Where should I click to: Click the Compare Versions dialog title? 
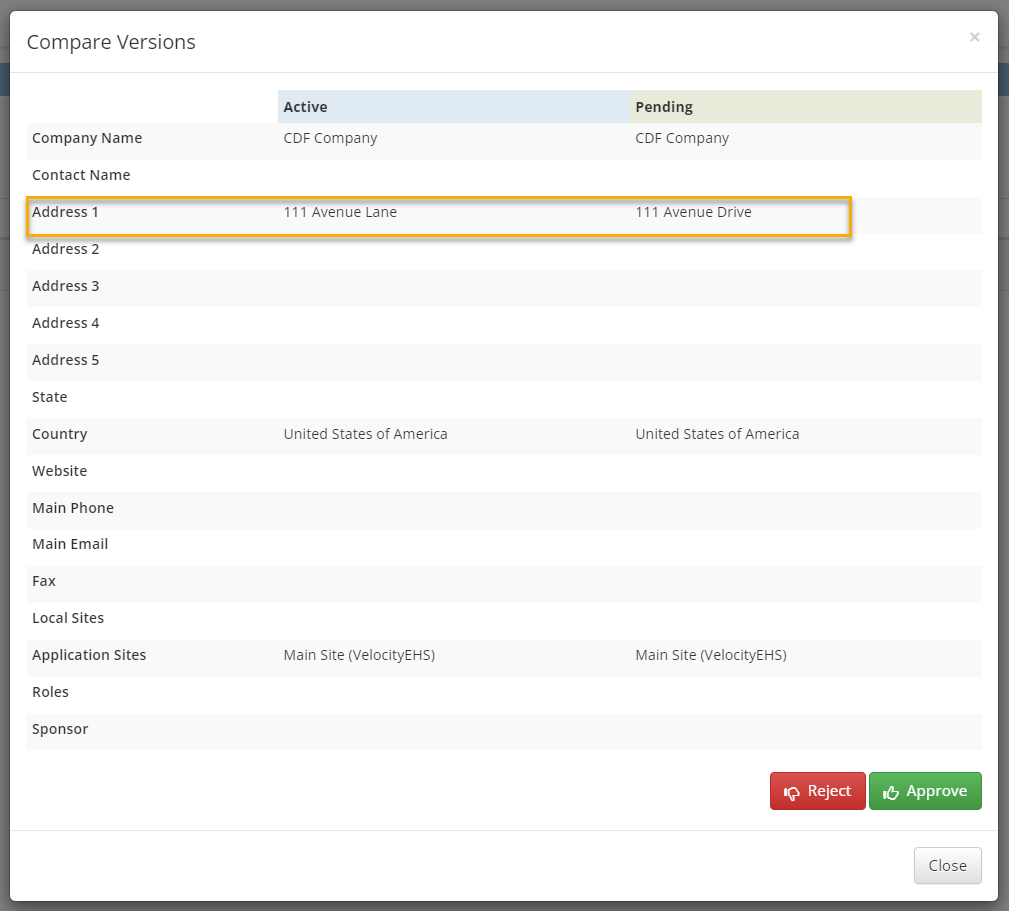click(x=111, y=42)
